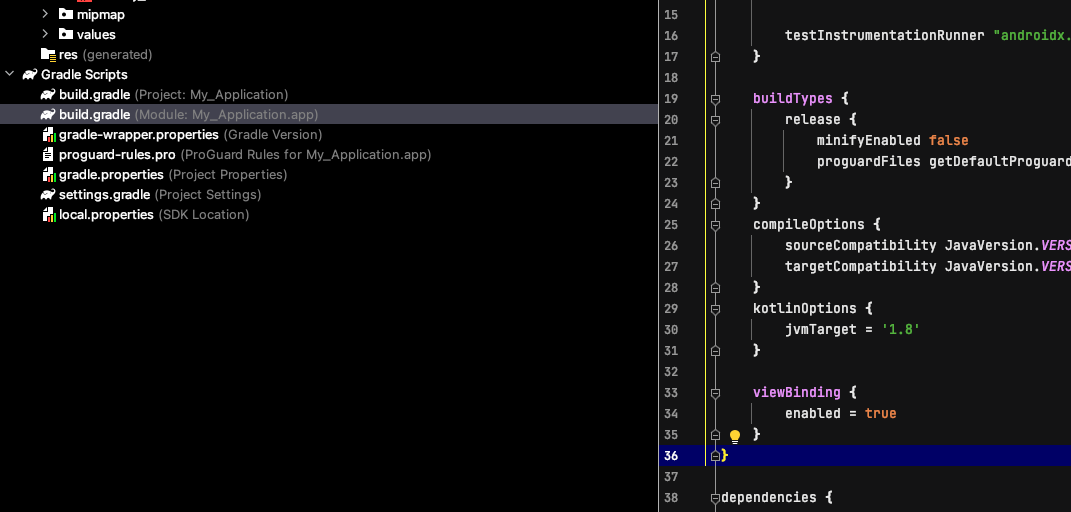Image resolution: width=1071 pixels, height=512 pixels.
Task: Fold the compileOptions block at line 25
Action: 715,225
